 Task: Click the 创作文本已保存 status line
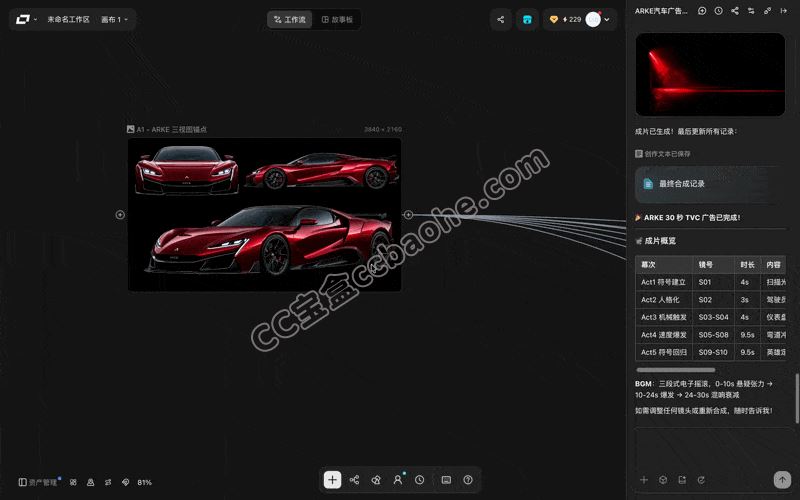[x=662, y=154]
